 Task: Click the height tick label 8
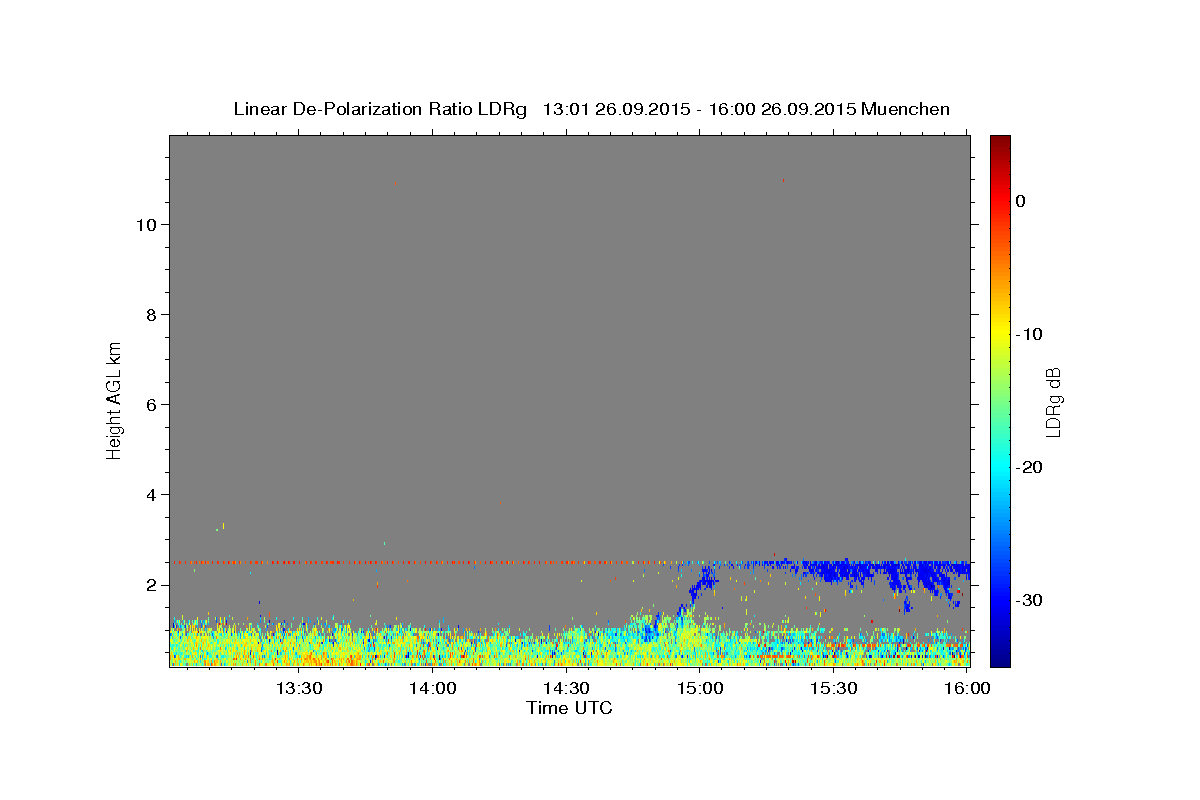pos(151,315)
